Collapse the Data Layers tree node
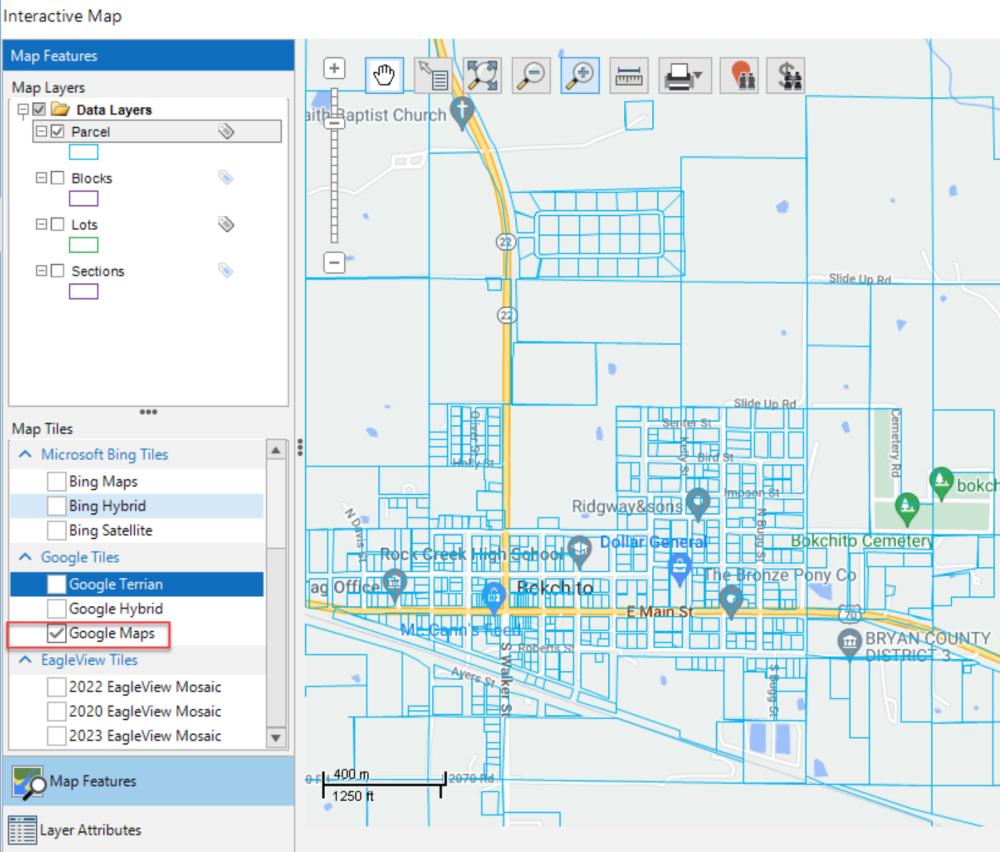This screenshot has height=852, width=1000. pos(23,109)
